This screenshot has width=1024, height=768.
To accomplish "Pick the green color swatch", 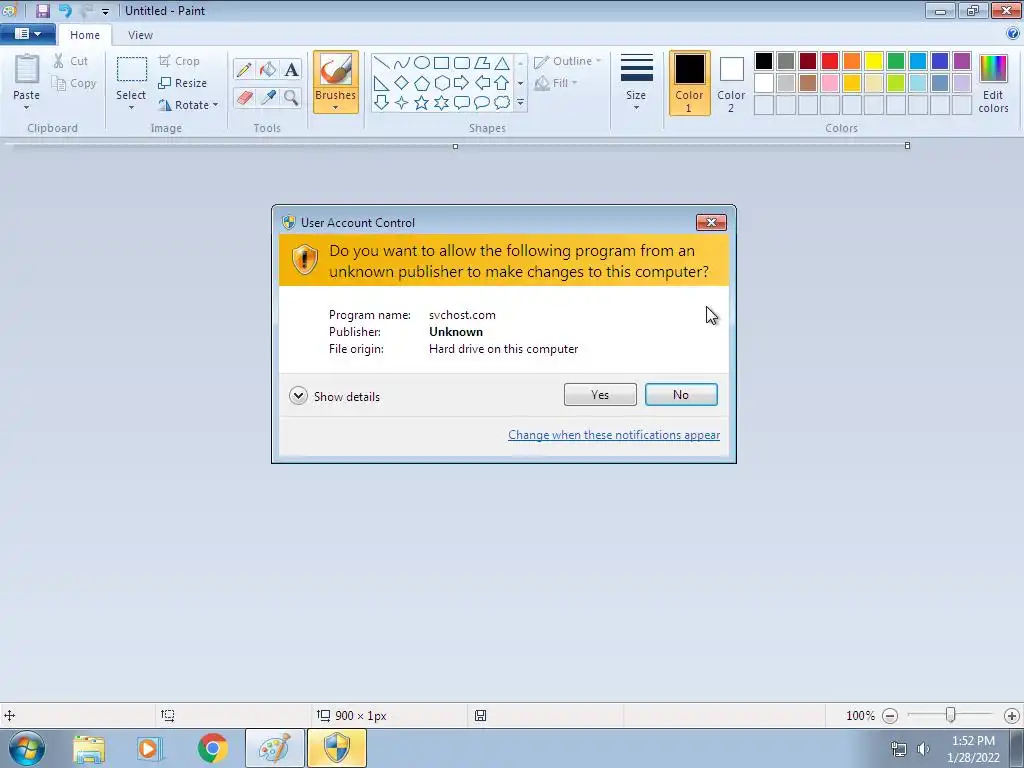I will [896, 61].
